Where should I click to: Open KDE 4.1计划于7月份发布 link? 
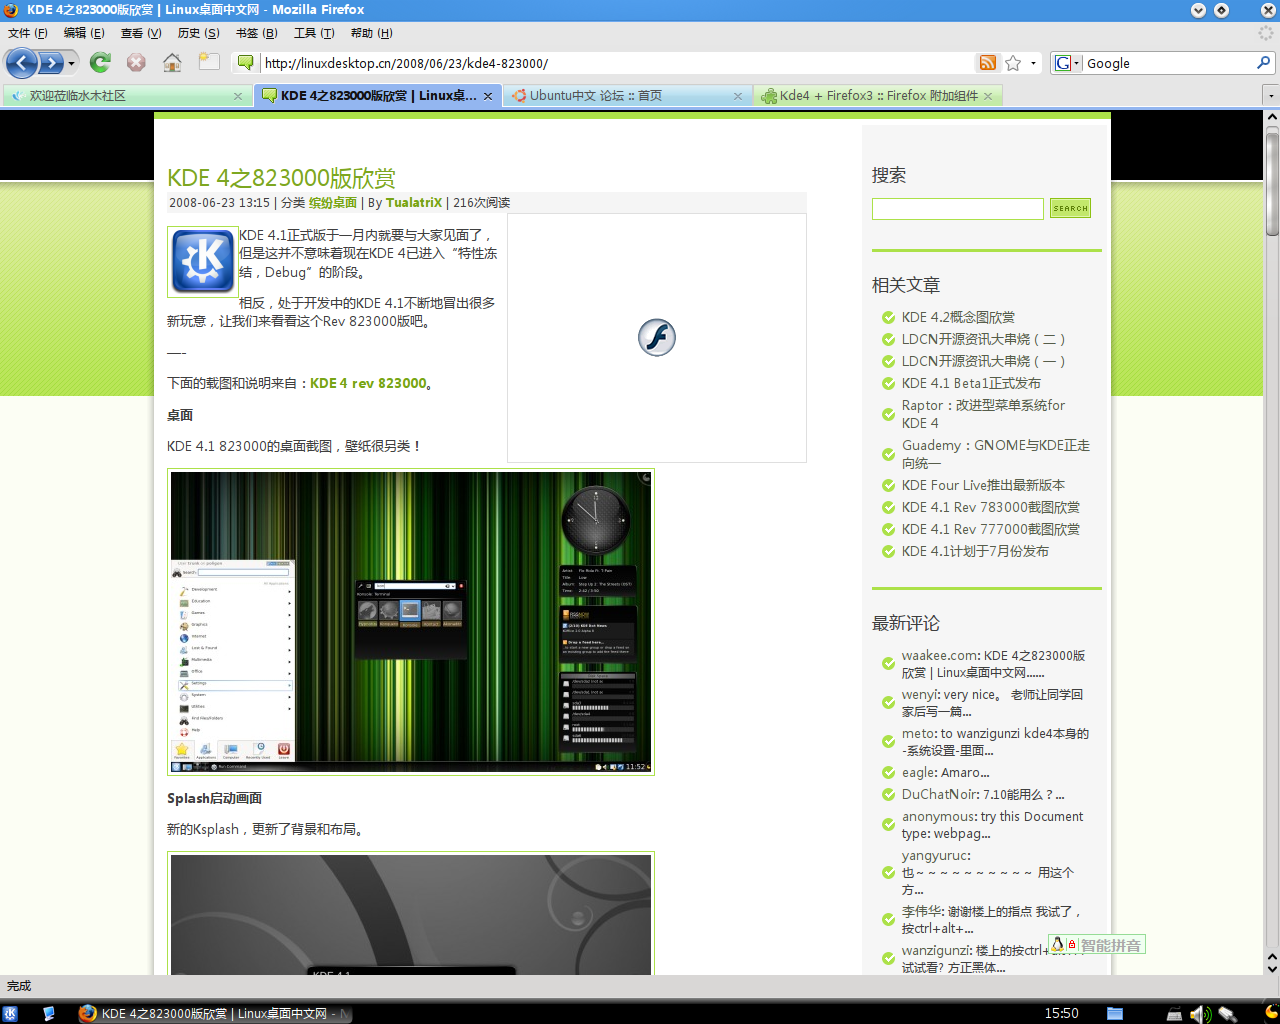coord(975,551)
